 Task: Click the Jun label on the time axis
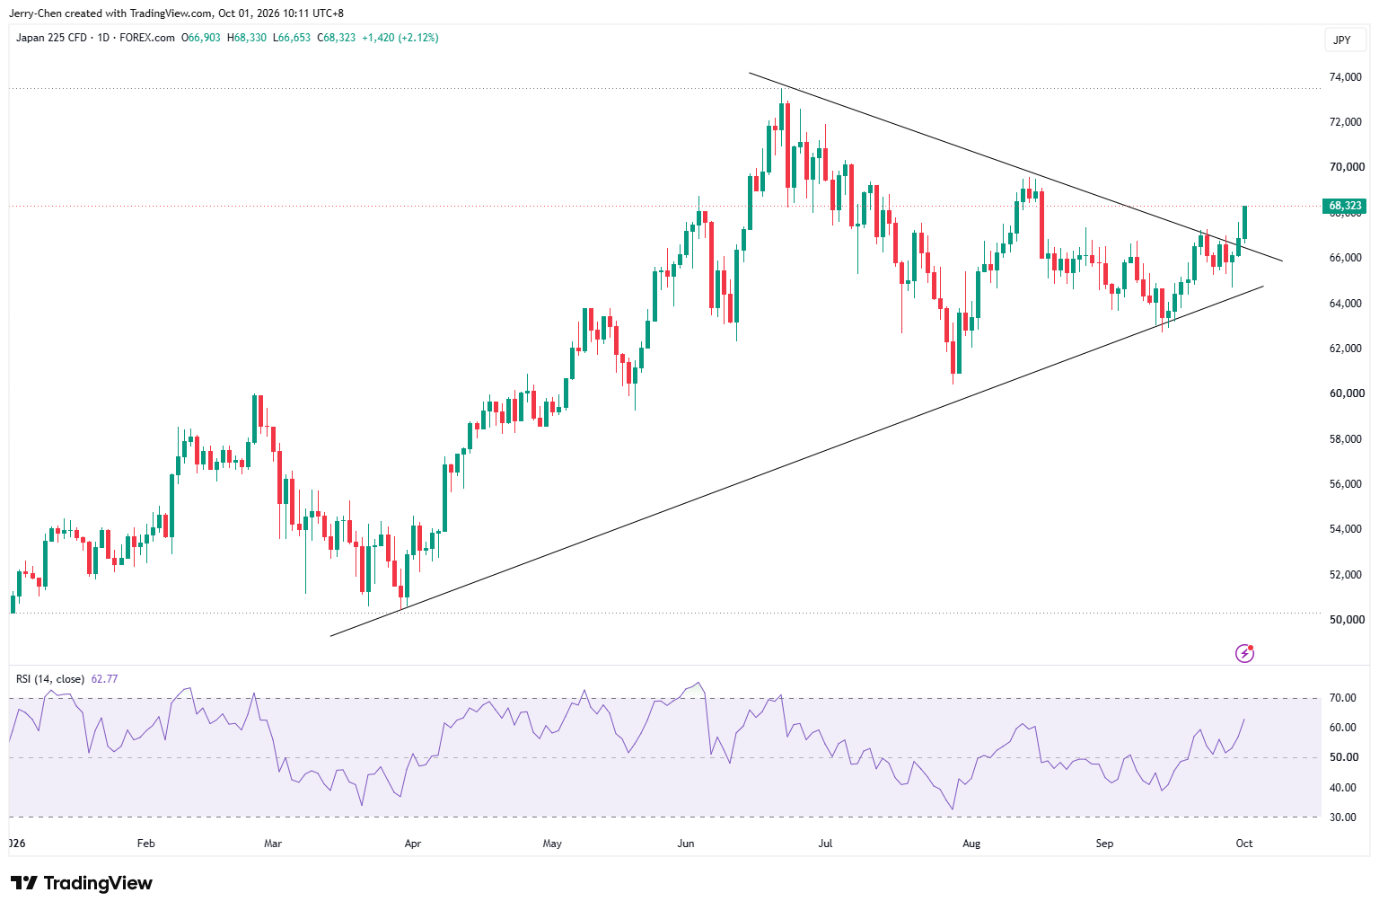[x=686, y=843]
